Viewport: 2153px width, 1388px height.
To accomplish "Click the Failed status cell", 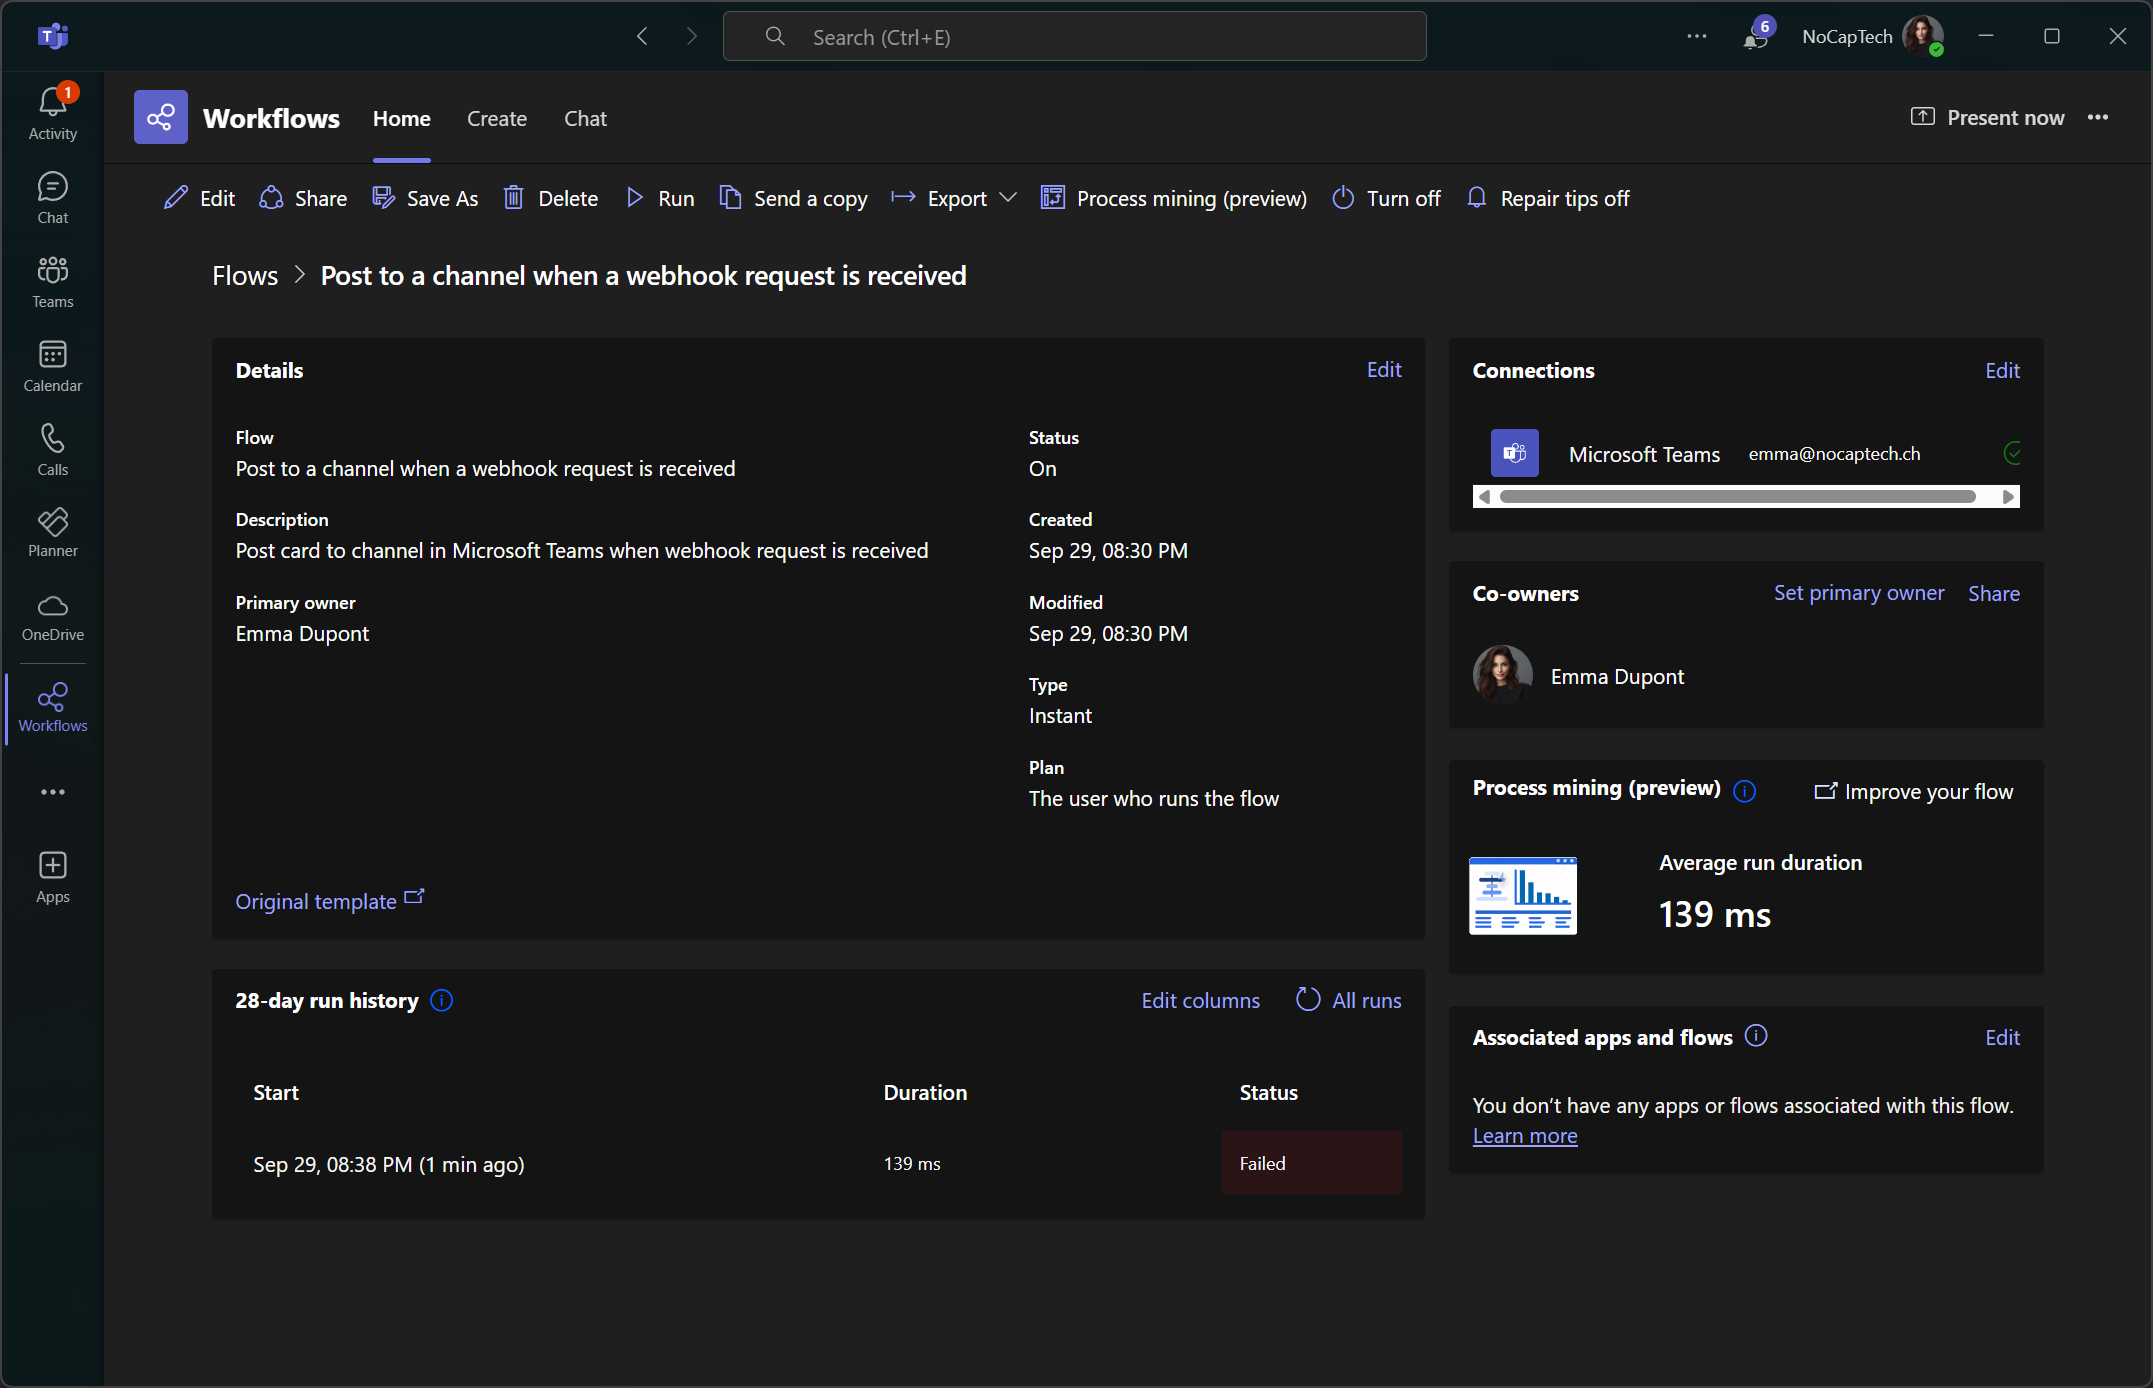I will [1311, 1163].
